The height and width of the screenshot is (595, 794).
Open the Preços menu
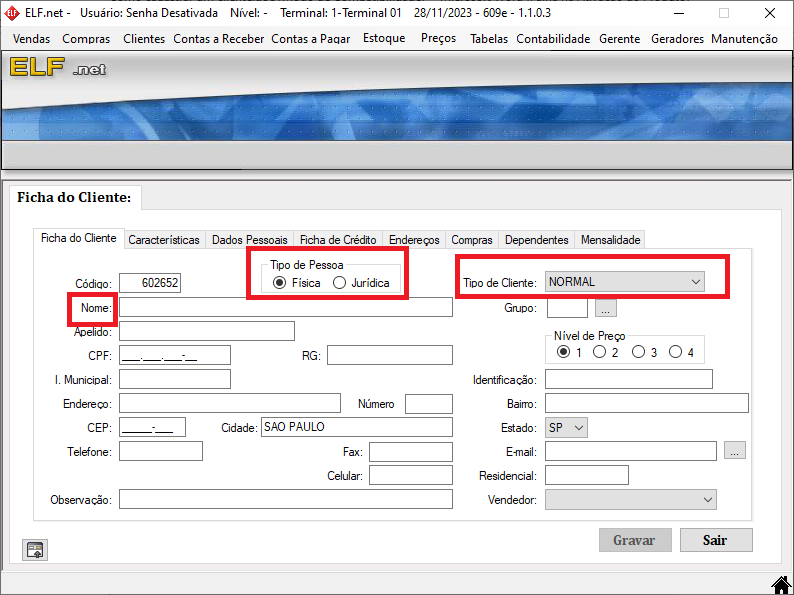[x=439, y=38]
